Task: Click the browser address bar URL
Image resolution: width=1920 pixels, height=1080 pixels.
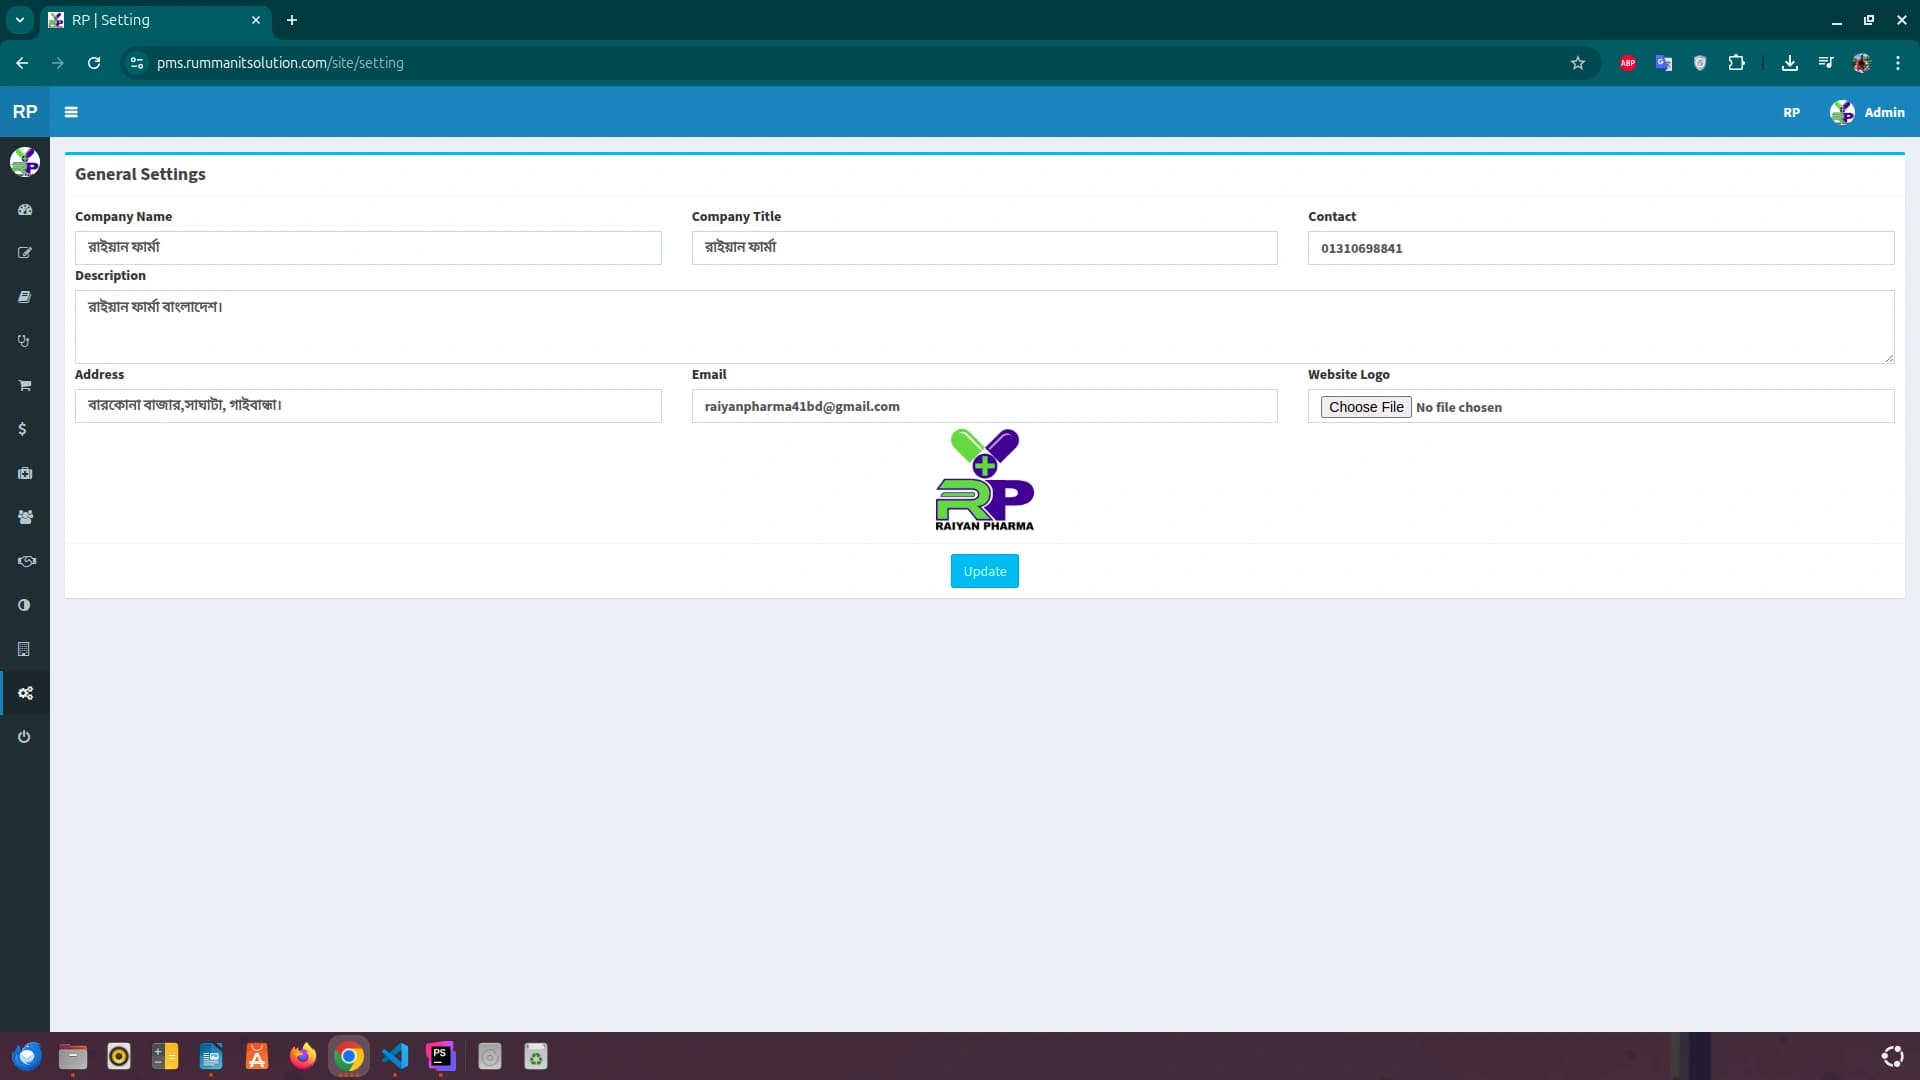Action: point(280,63)
